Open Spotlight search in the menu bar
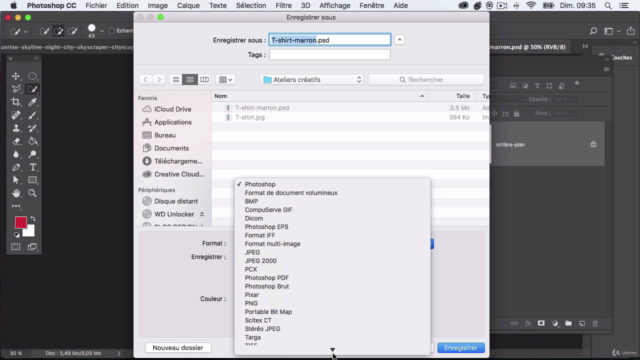 tap(608, 5)
